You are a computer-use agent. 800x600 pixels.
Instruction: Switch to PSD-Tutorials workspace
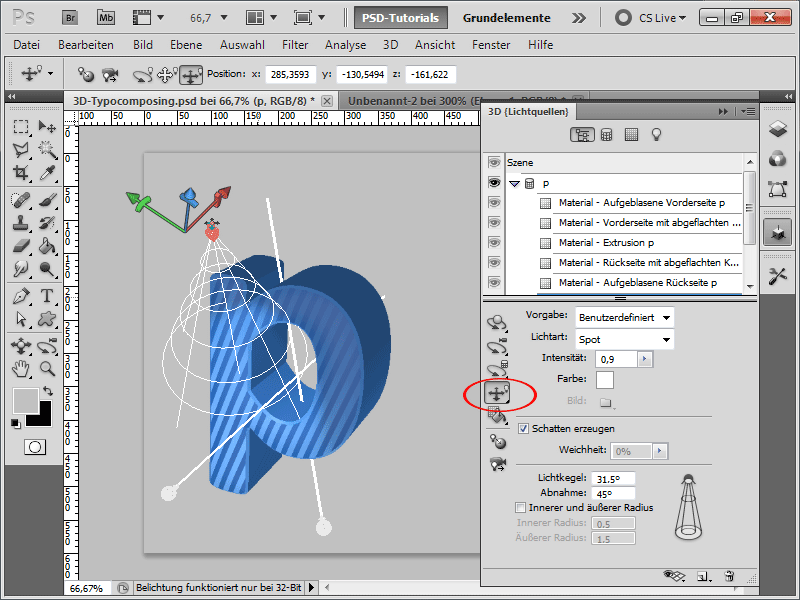tap(401, 18)
